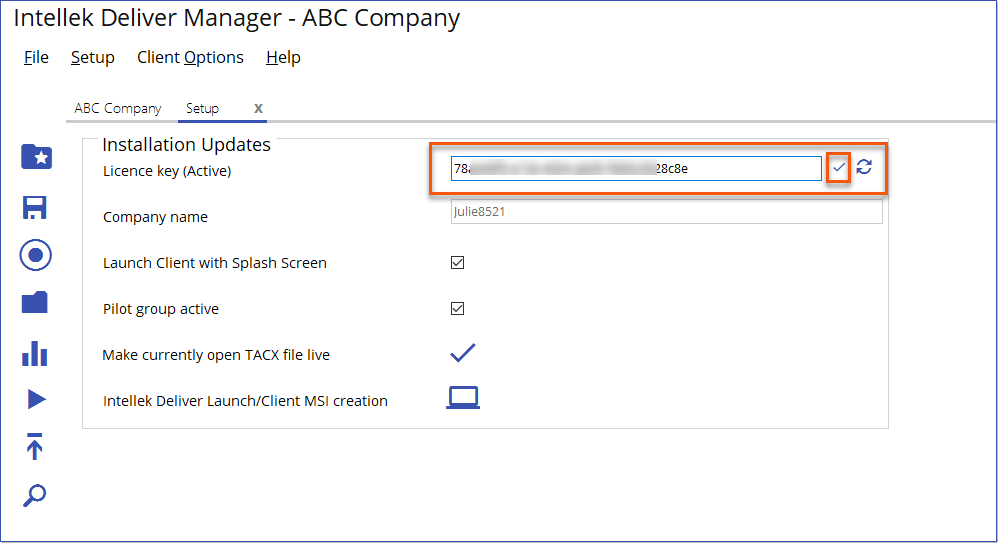Open the File menu

[36, 57]
